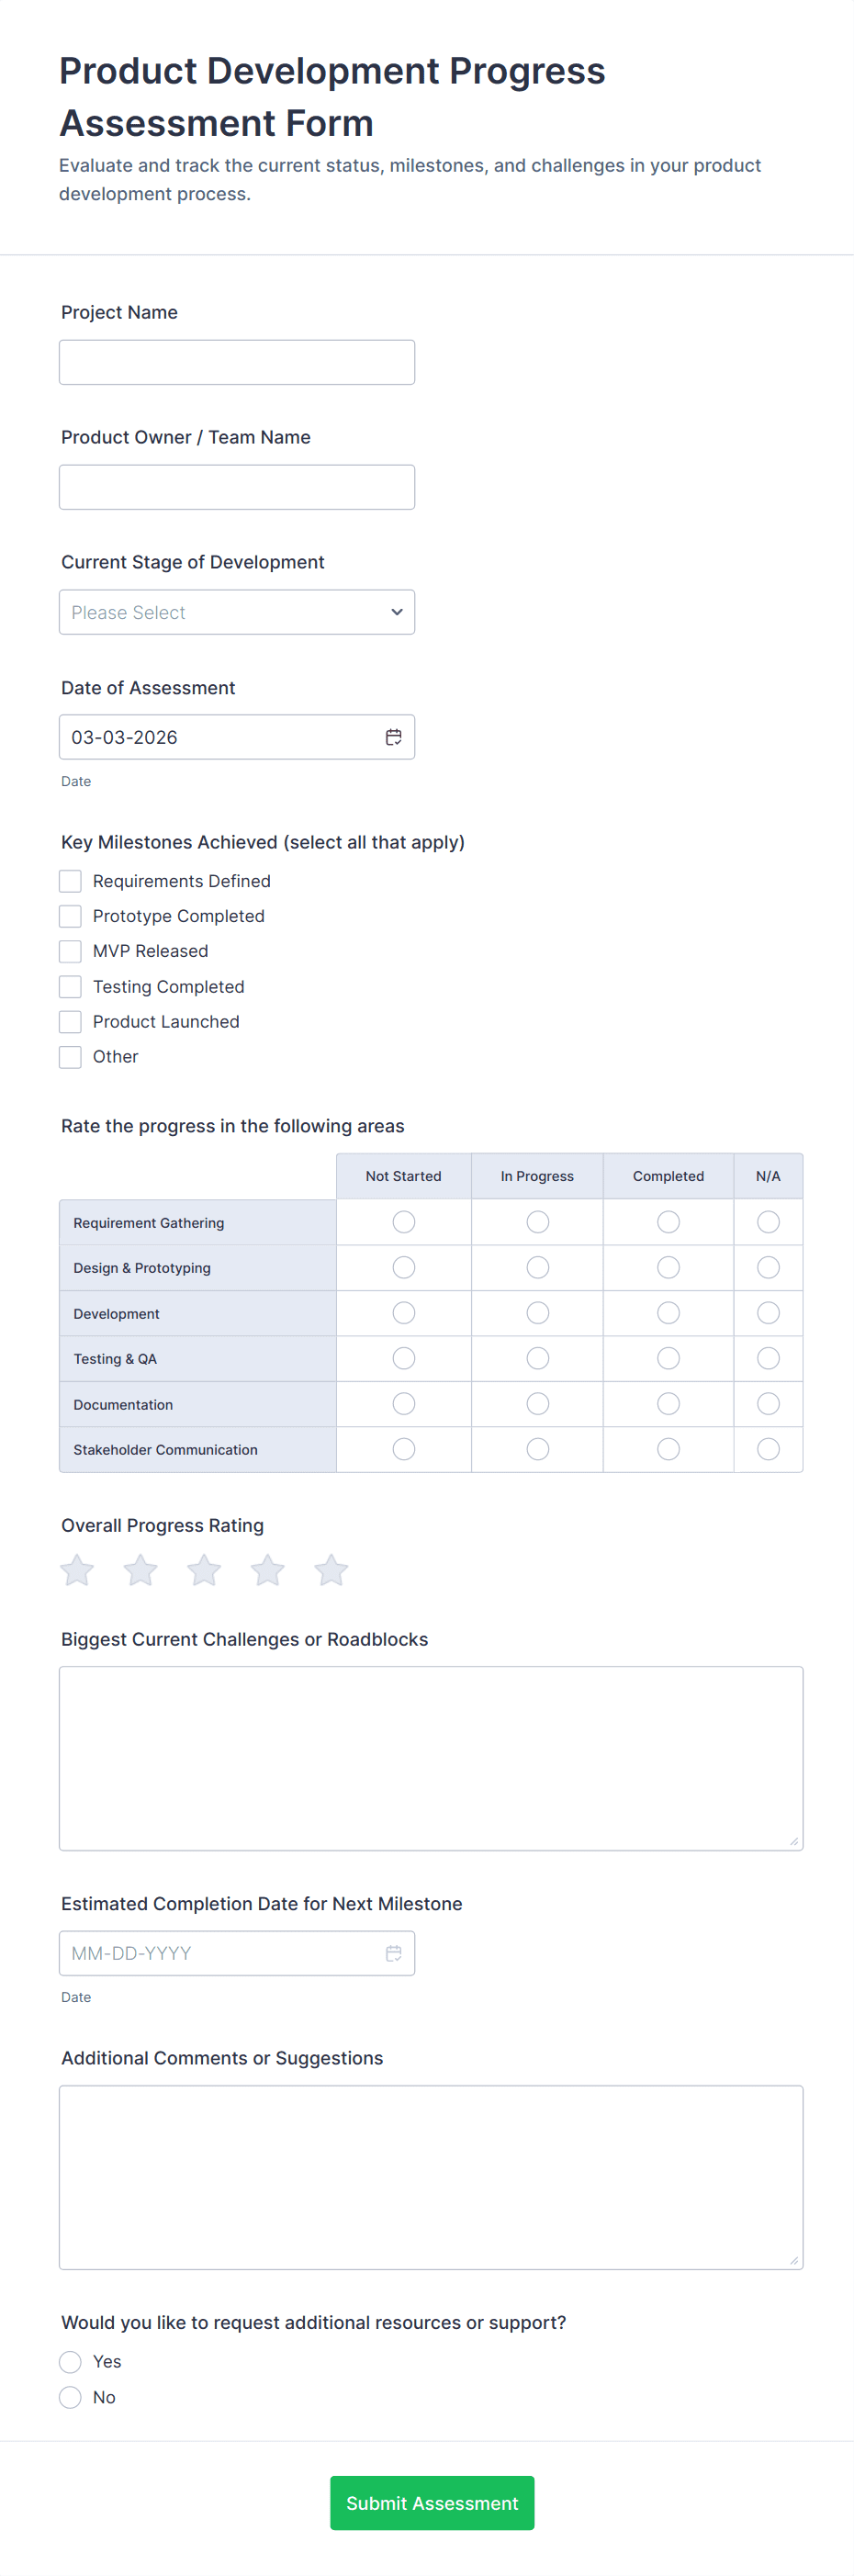Choose the third star rating

[x=204, y=1570]
